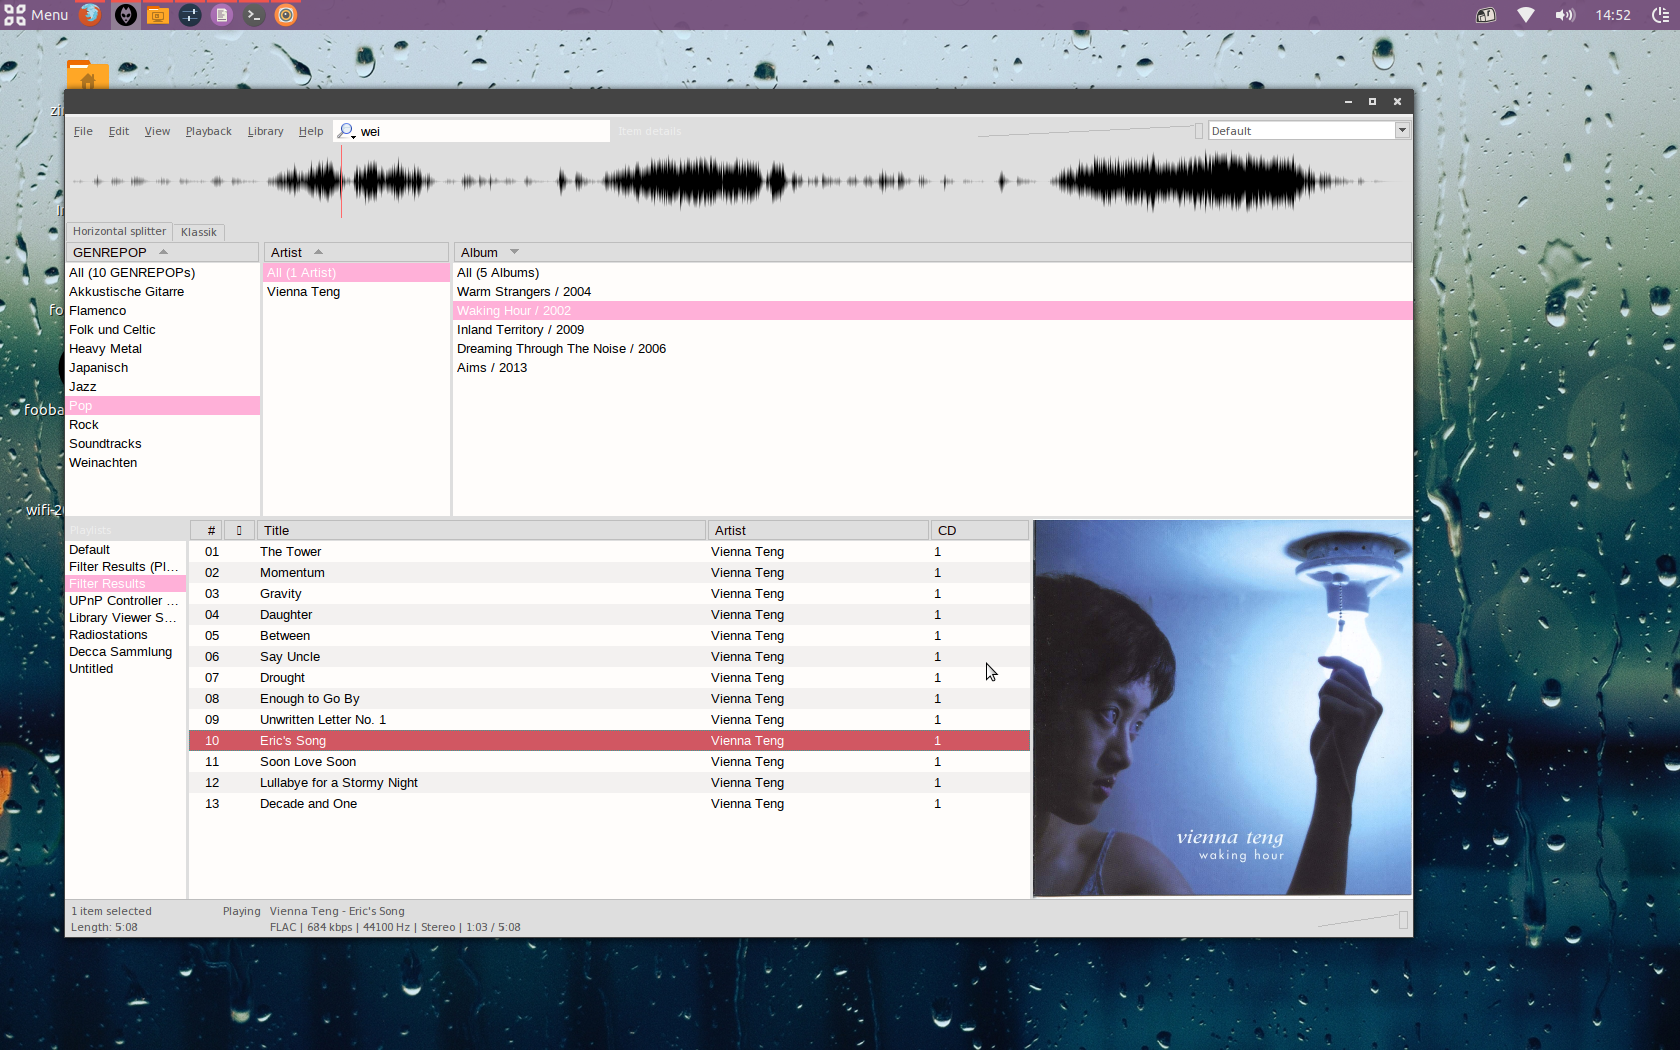The width and height of the screenshot is (1680, 1050).
Task: Open the Menu applications launcher
Action: [x=36, y=15]
